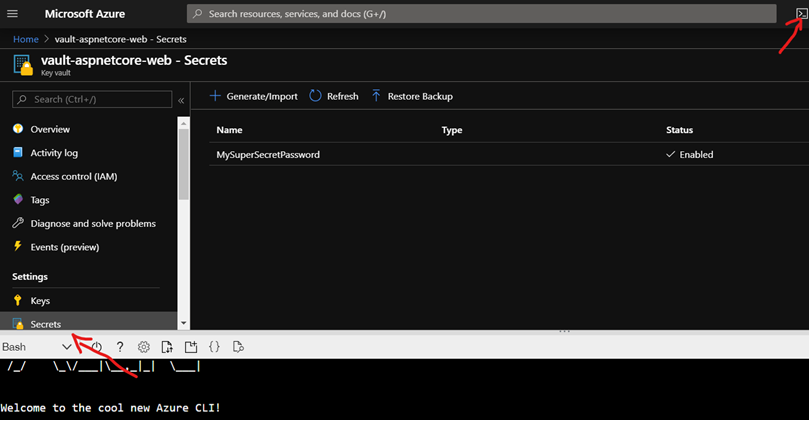Click the sidebar scrollbar thumb
This screenshot has height=421, width=809.
coord(184,164)
